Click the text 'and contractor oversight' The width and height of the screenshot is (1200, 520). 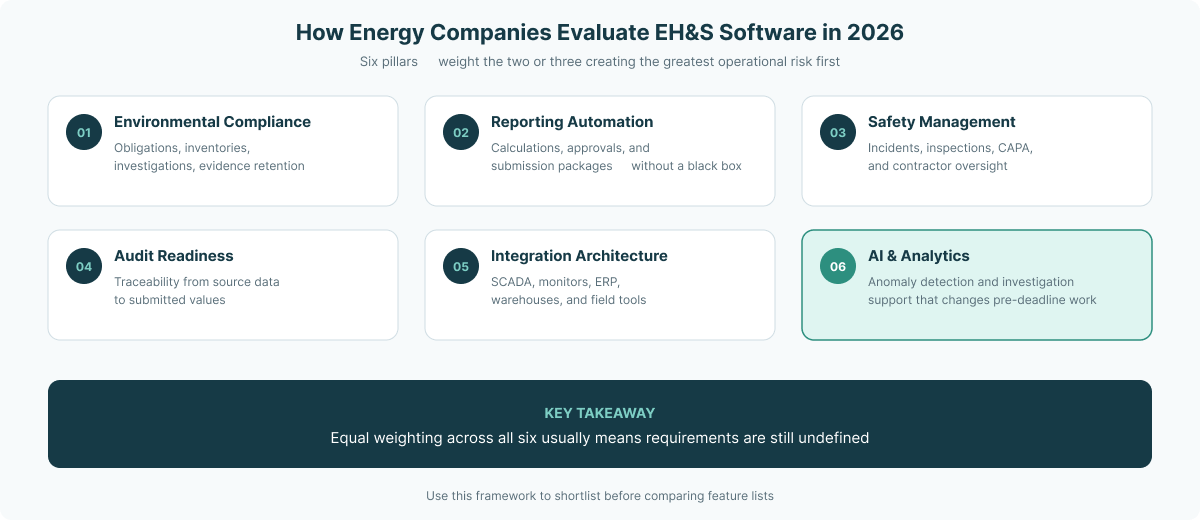click(938, 166)
